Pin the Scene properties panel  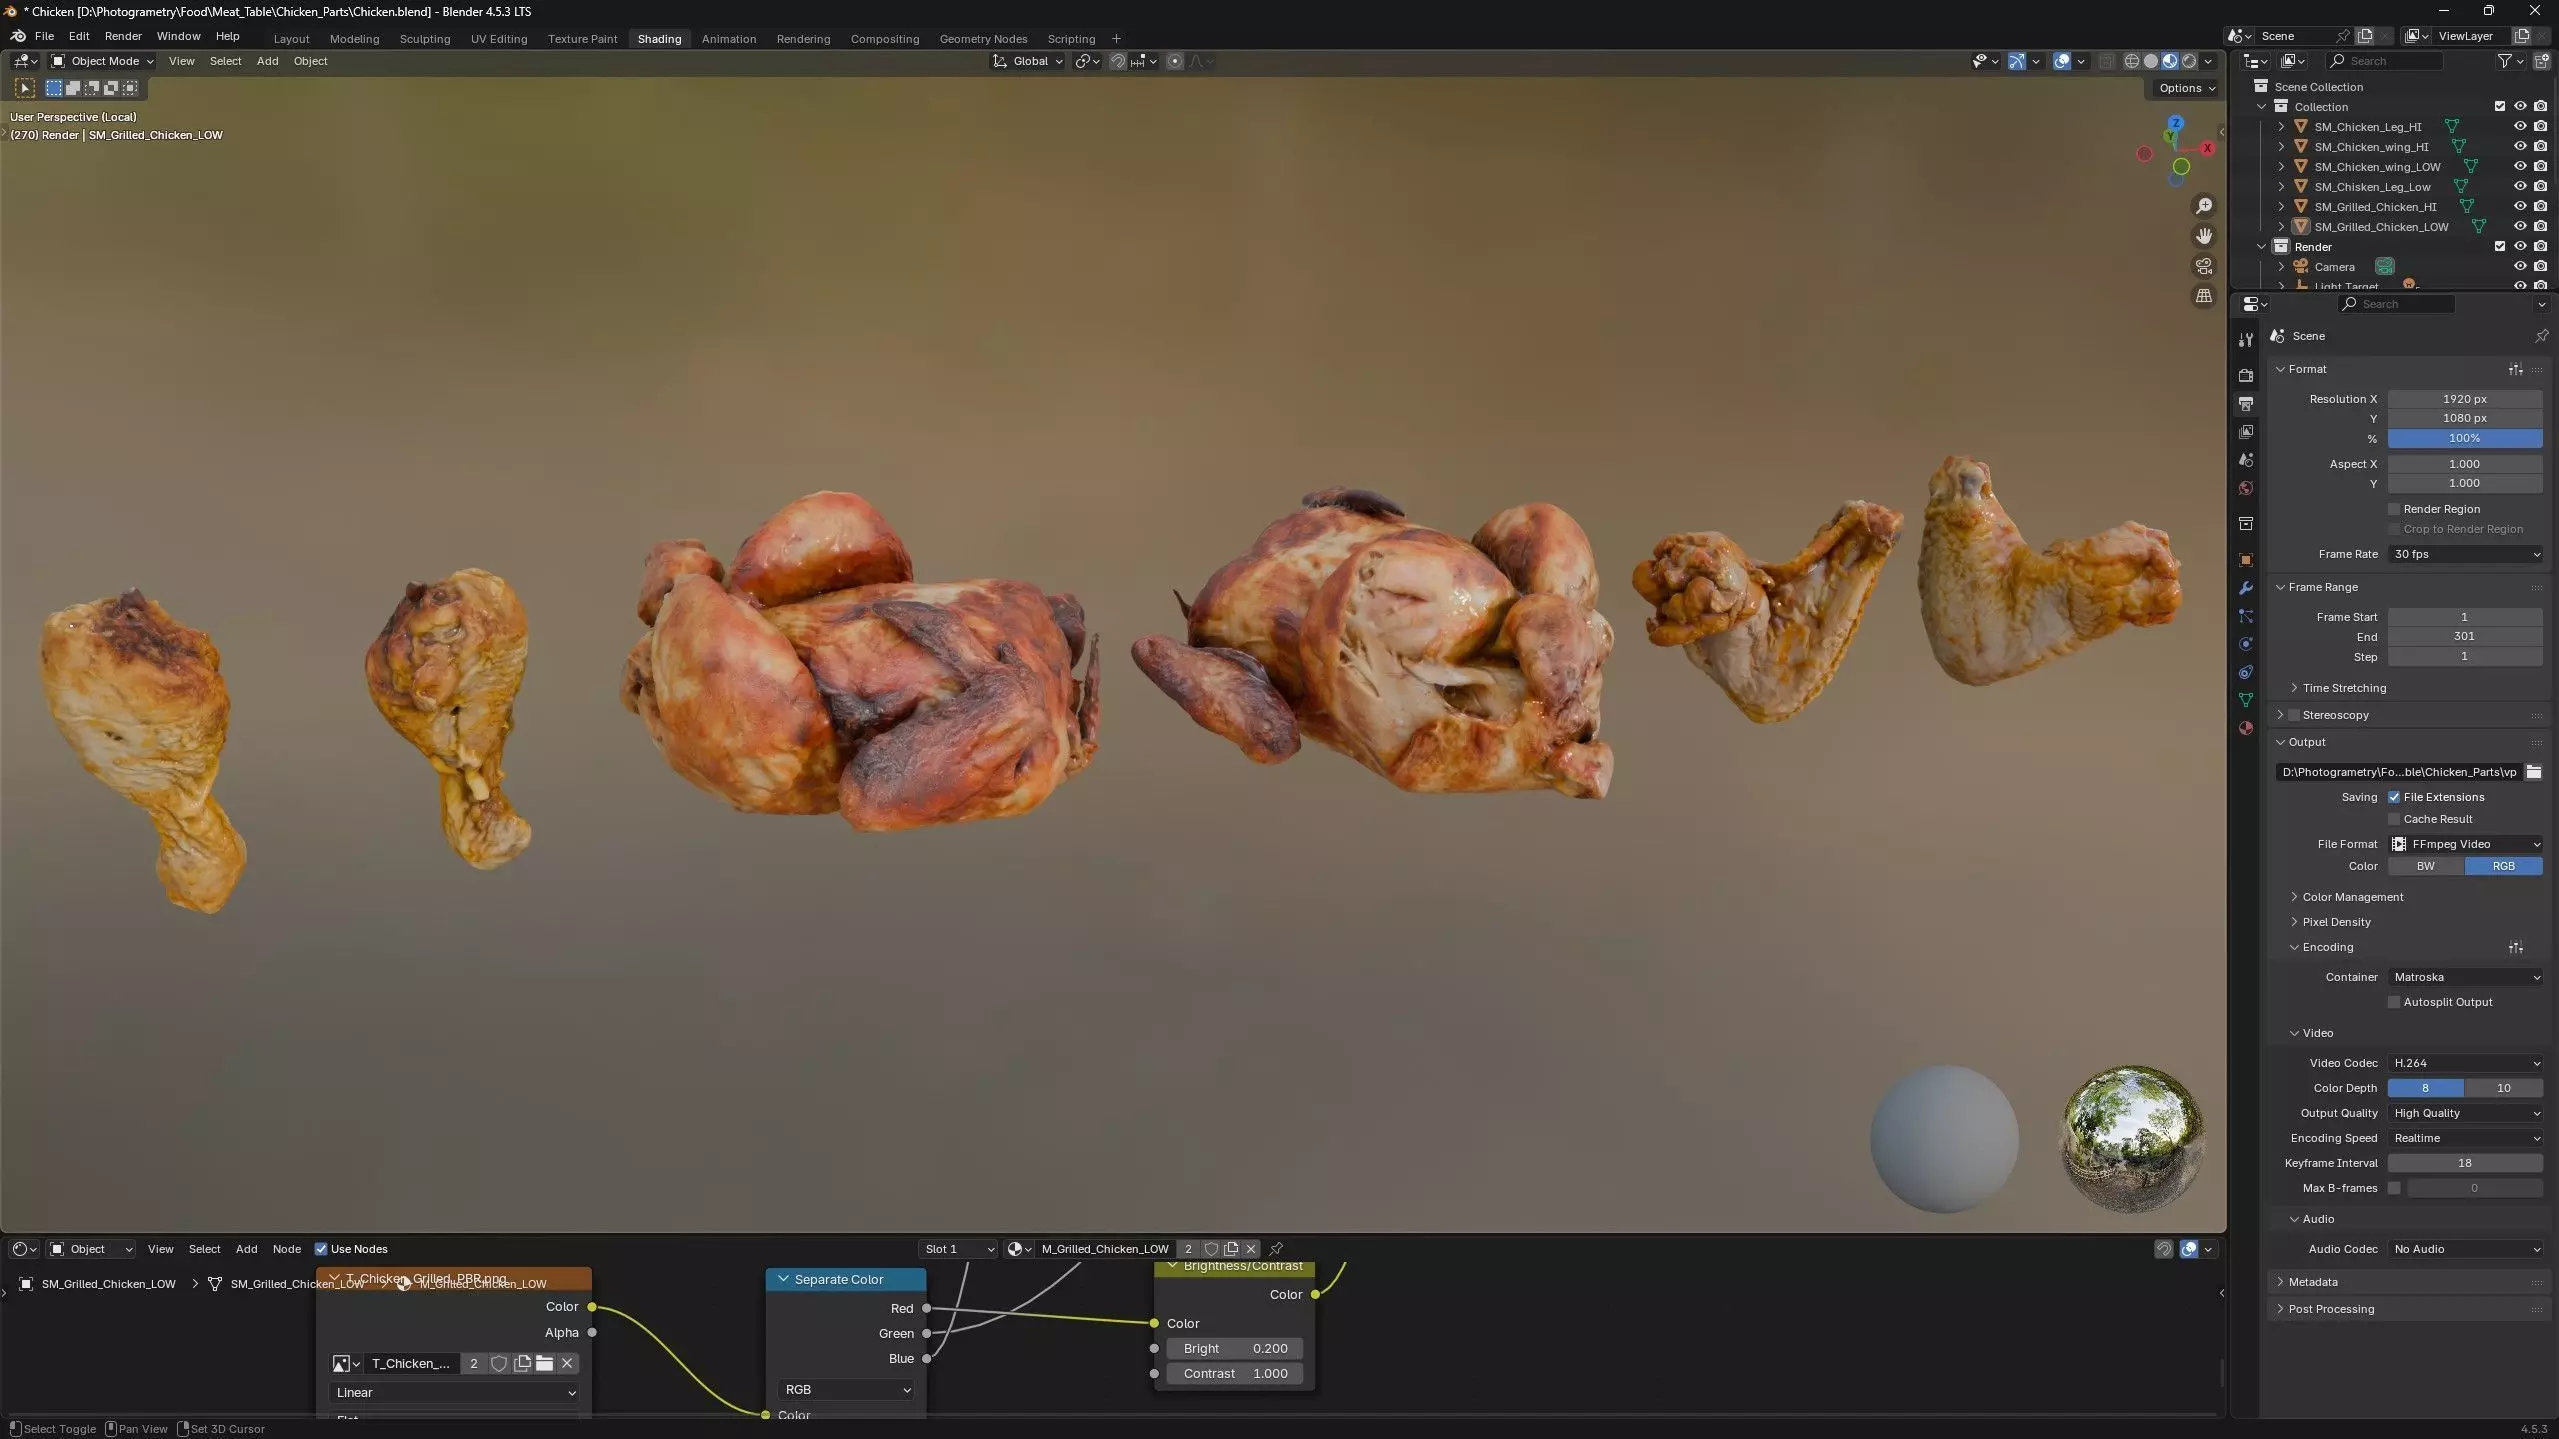pos(2541,336)
